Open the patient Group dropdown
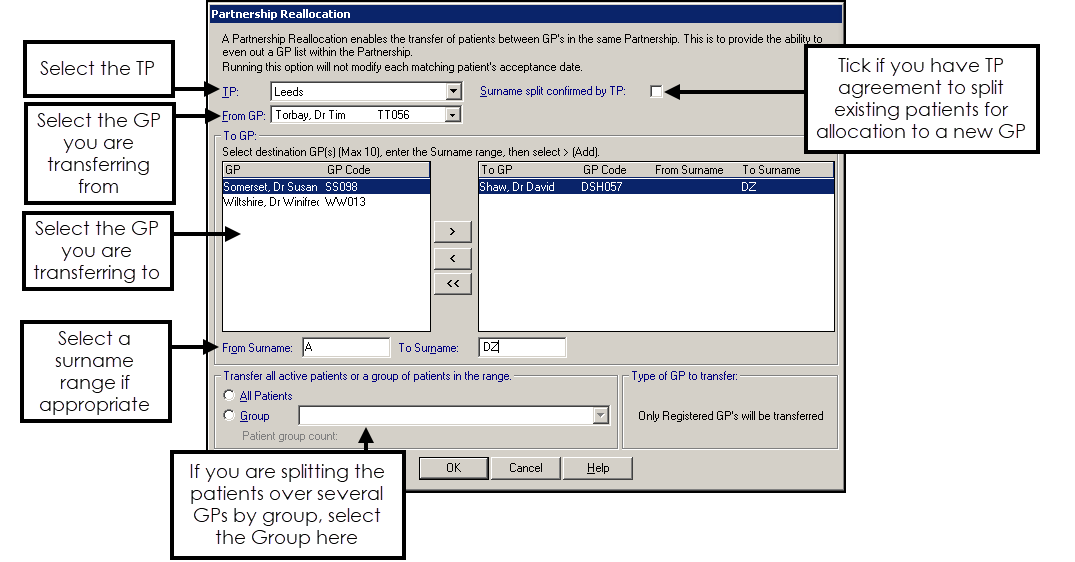This screenshot has width=1075, height=562. coord(600,416)
